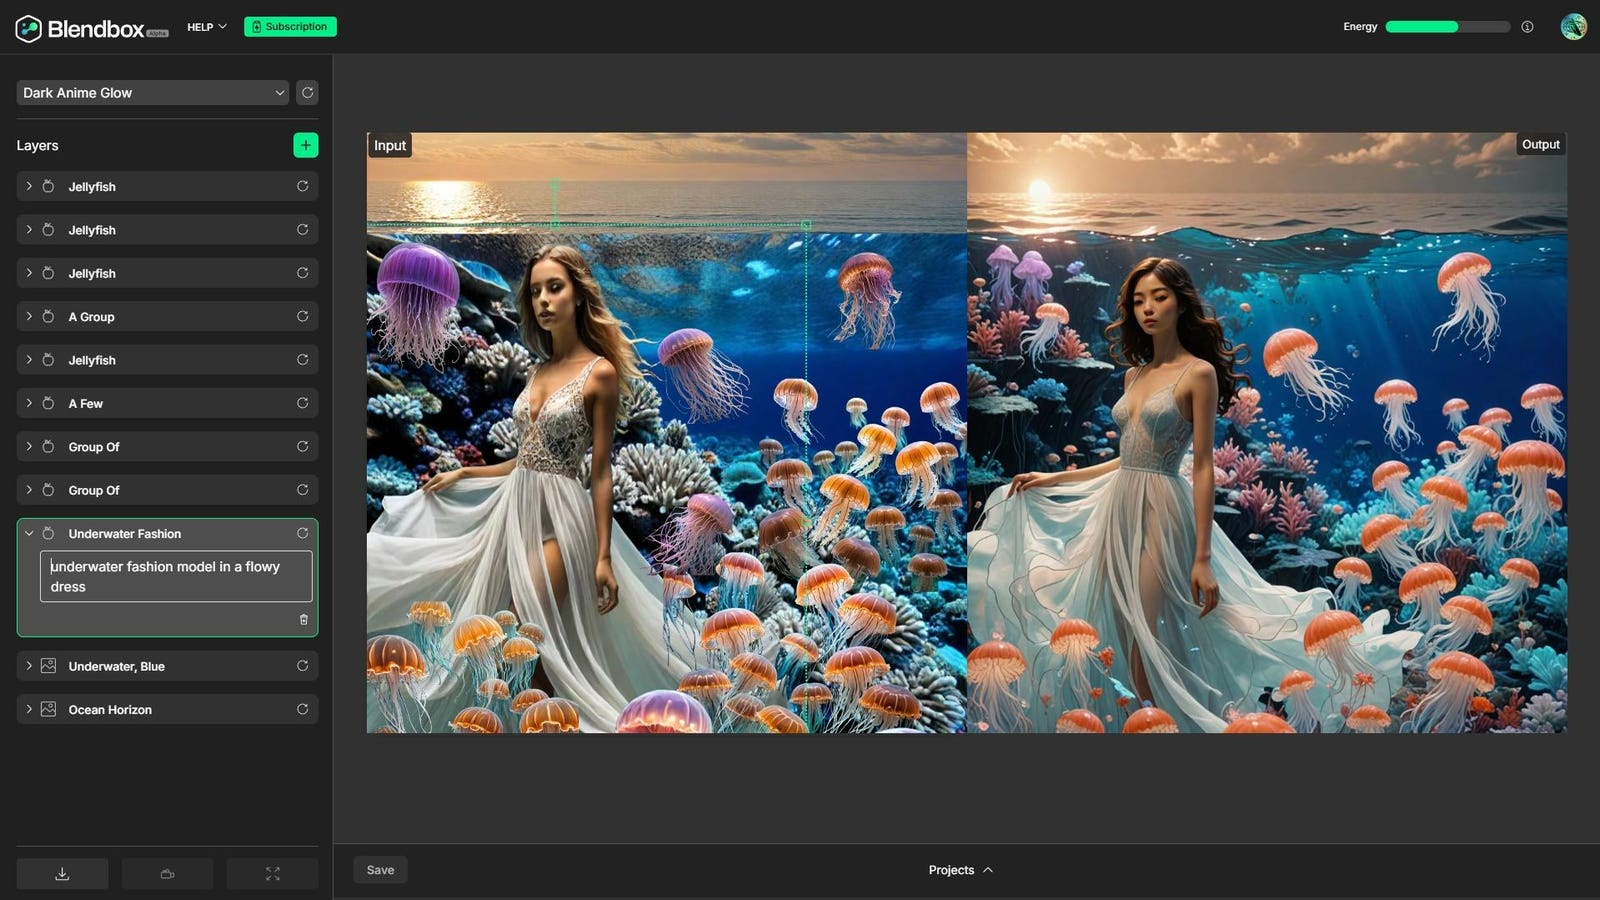
Task: Open fullscreen view with the expand icon
Action: pyautogui.click(x=272, y=873)
